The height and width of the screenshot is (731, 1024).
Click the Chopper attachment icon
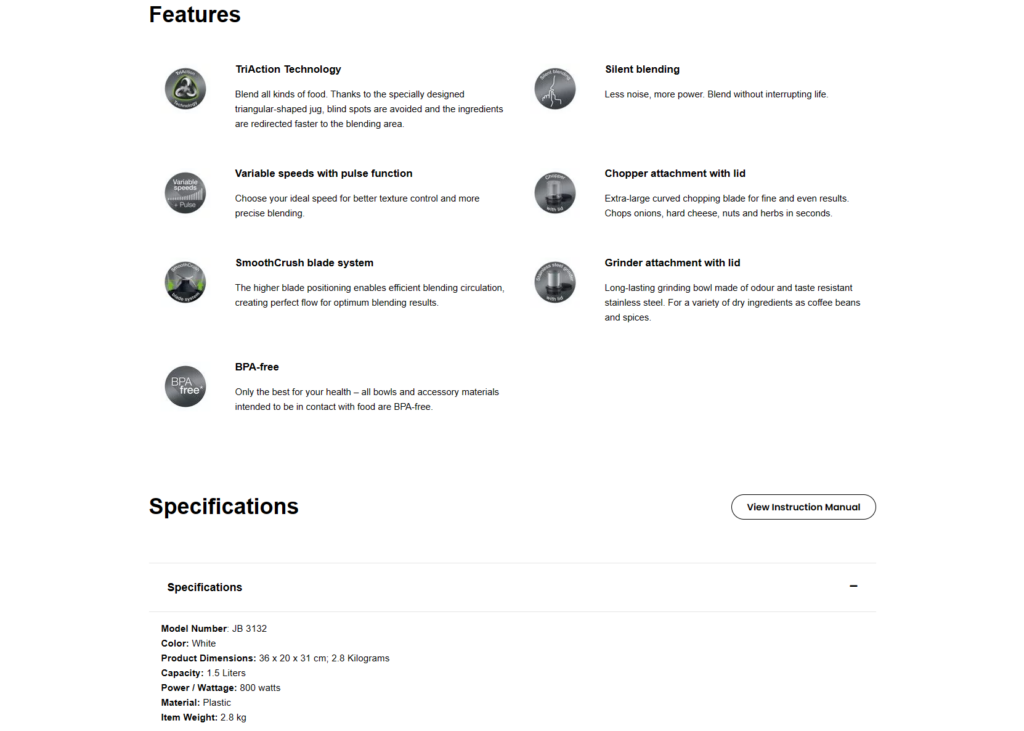555,193
